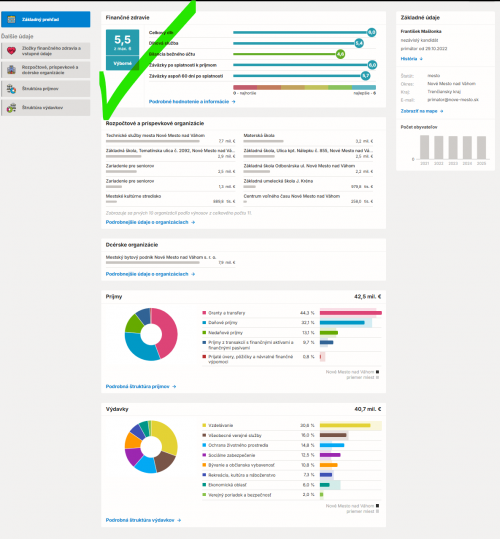Open Podrobnejšie údaje link under Dcérske organizácie

pyautogui.click(x=150, y=274)
